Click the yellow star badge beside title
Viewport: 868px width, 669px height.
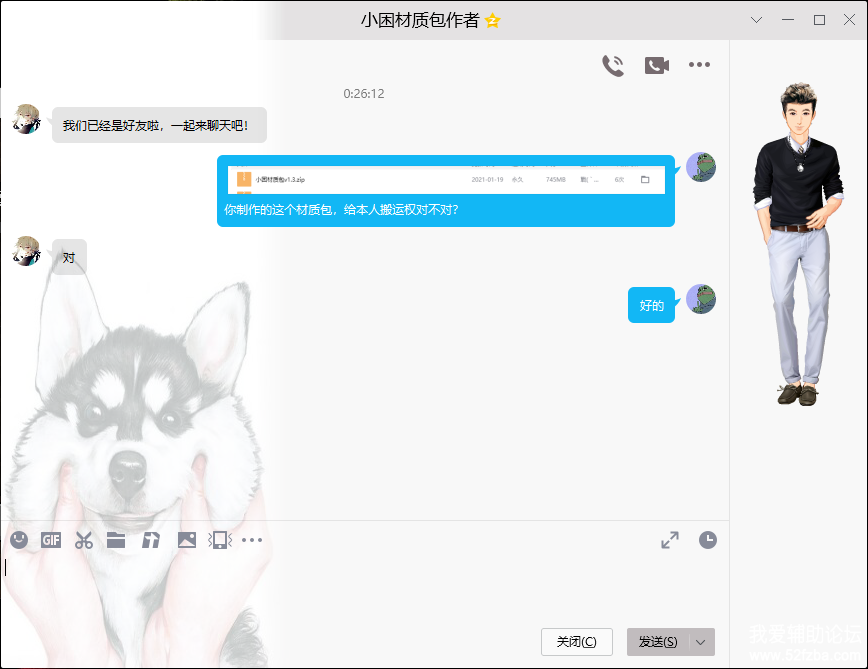[x=492, y=21]
